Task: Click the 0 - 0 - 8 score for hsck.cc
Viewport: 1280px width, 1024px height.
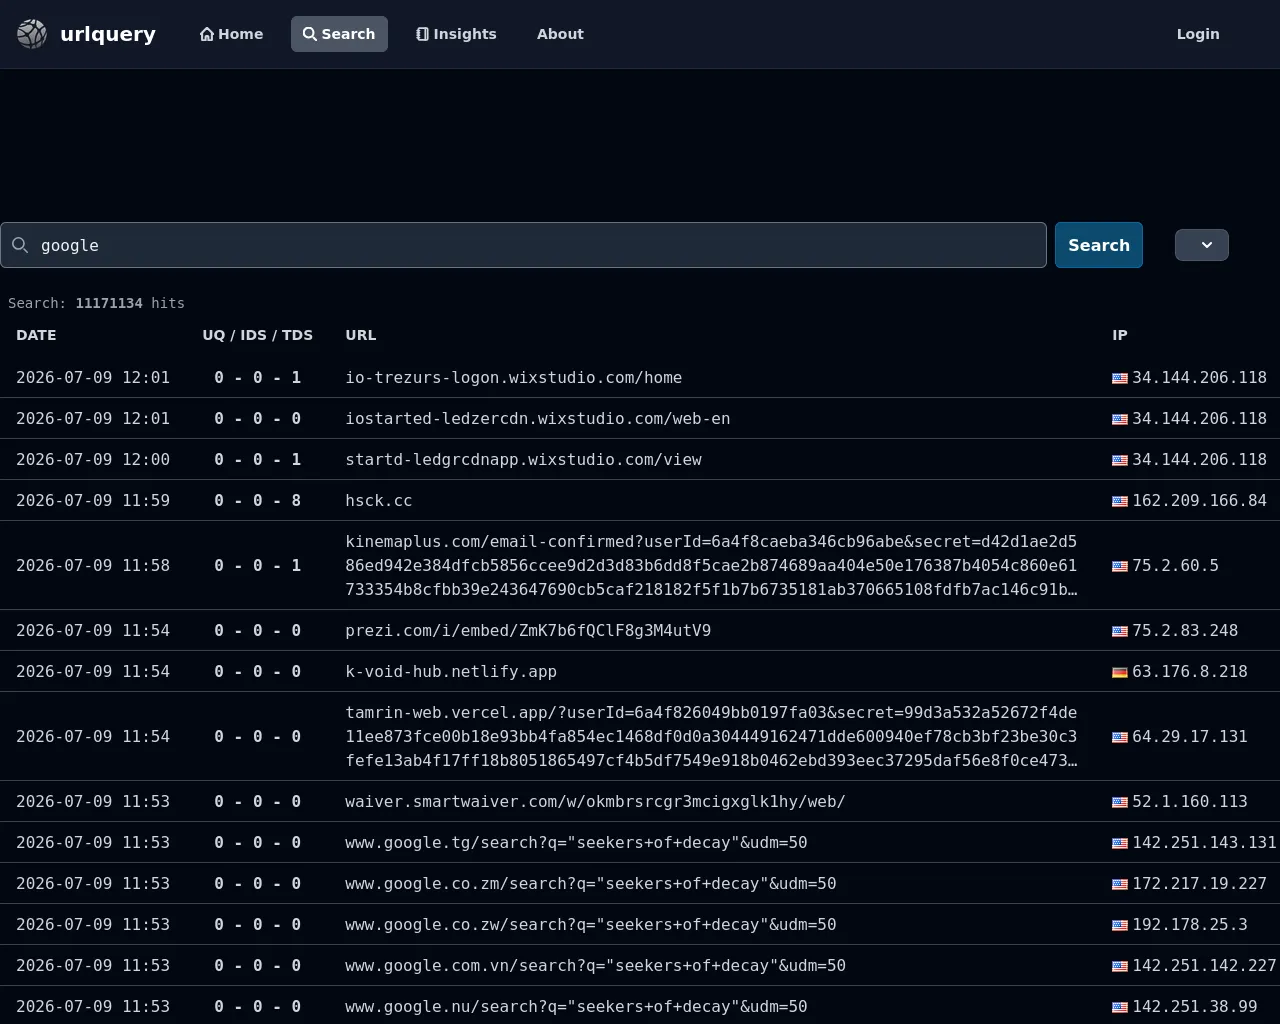Action: click(x=258, y=501)
